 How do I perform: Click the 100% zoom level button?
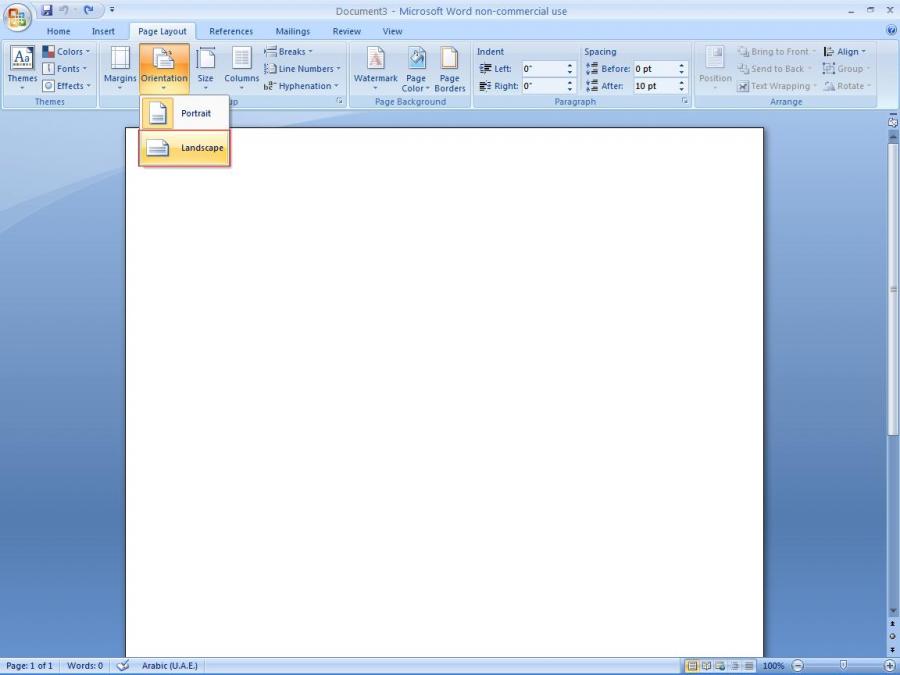coord(773,666)
